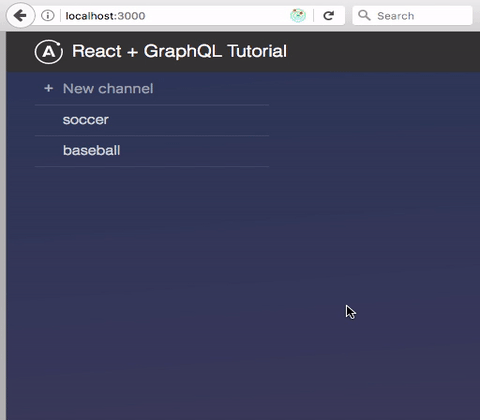Reload the page with the refresh icon
The width and height of the screenshot is (480, 420).
(x=329, y=15)
